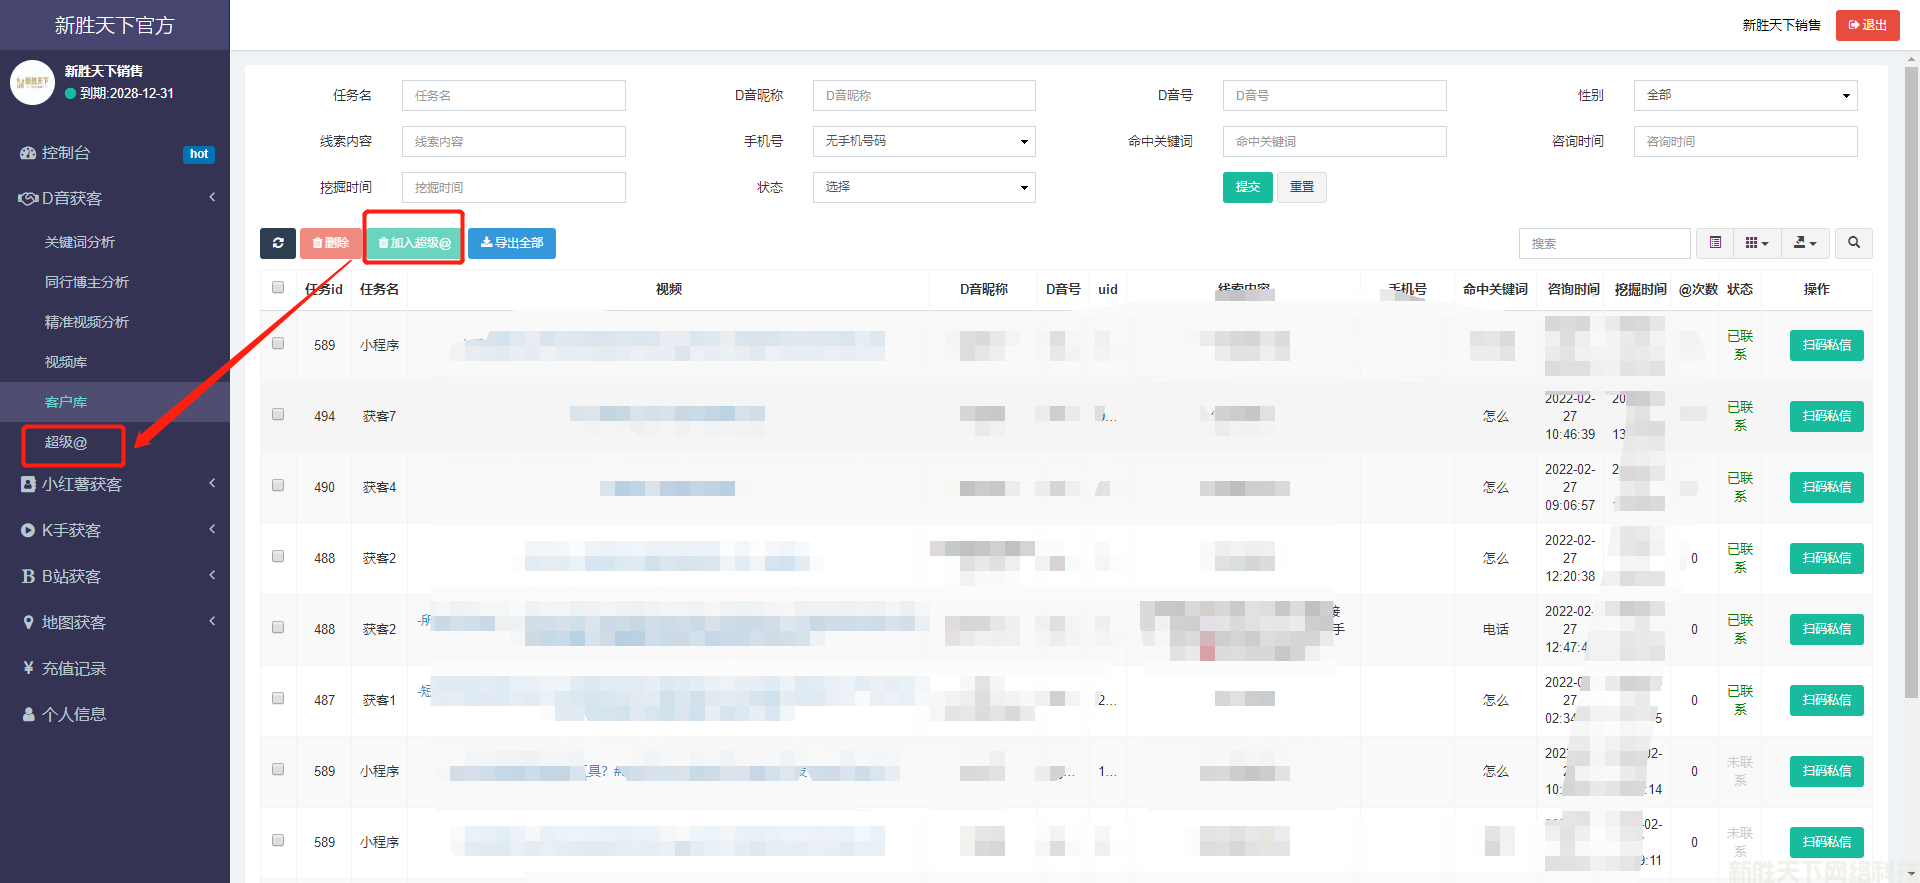Click the page vertical scrollbar
1920x883 pixels.
click(x=1911, y=400)
